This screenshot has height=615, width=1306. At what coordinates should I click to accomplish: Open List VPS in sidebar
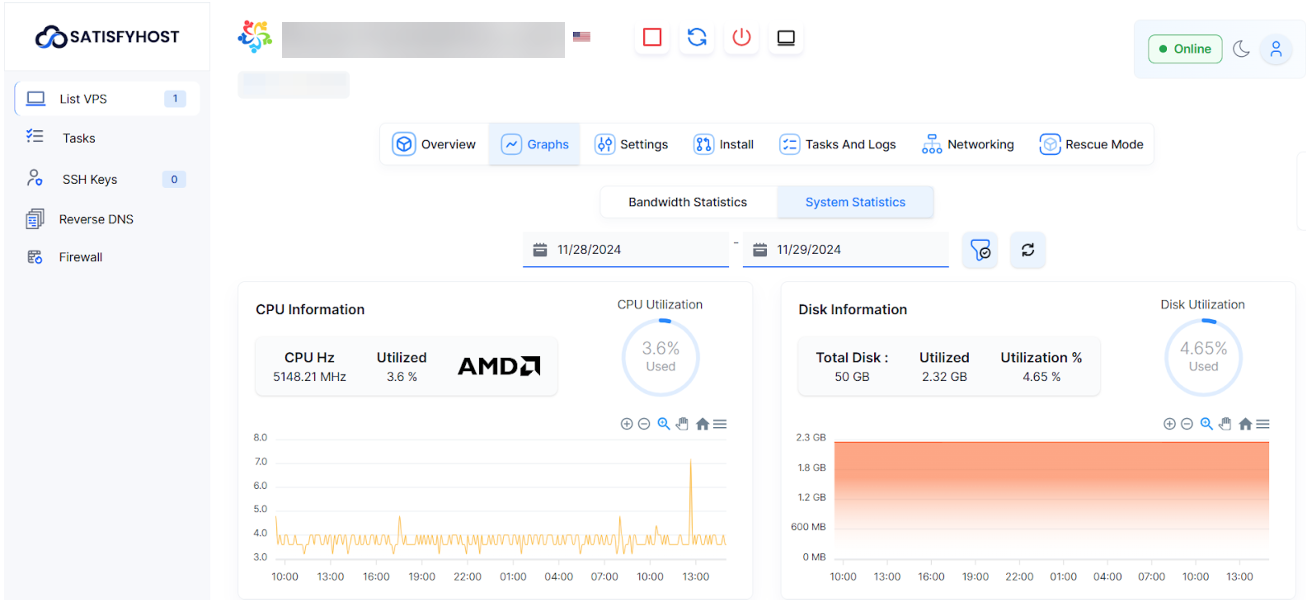pyautogui.click(x=107, y=99)
